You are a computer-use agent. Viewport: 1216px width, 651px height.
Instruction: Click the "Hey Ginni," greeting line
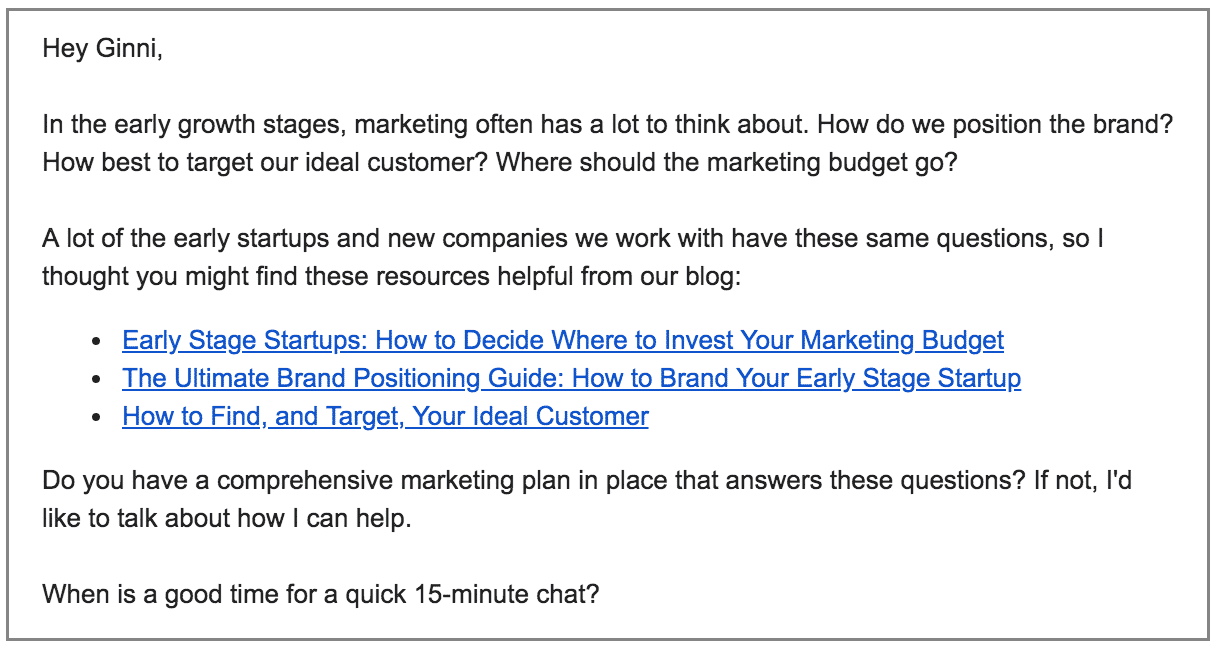coord(102,48)
